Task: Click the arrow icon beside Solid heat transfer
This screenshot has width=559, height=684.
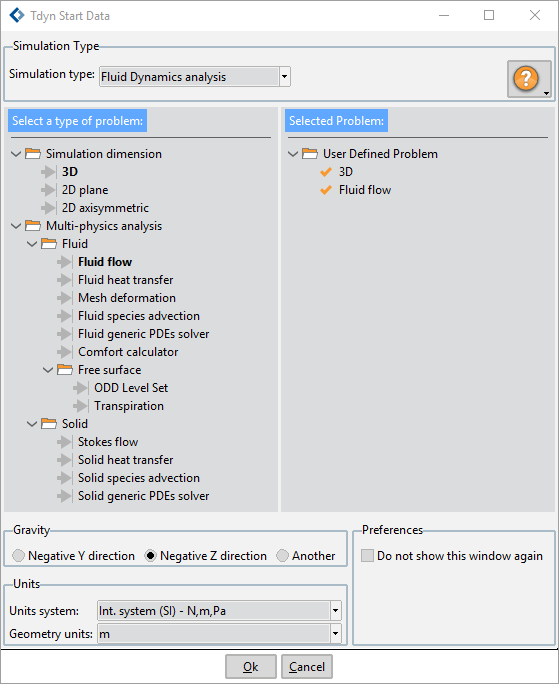Action: pyautogui.click(x=65, y=460)
